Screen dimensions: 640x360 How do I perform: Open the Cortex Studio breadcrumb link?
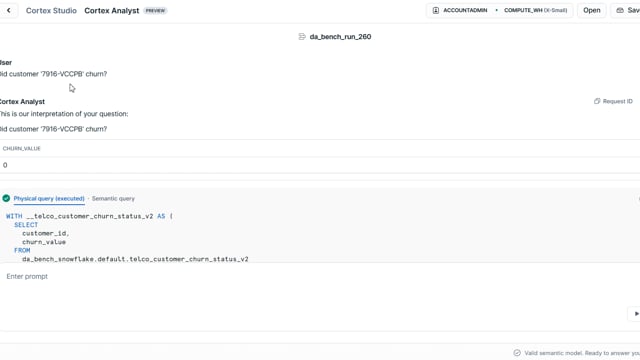51,11
